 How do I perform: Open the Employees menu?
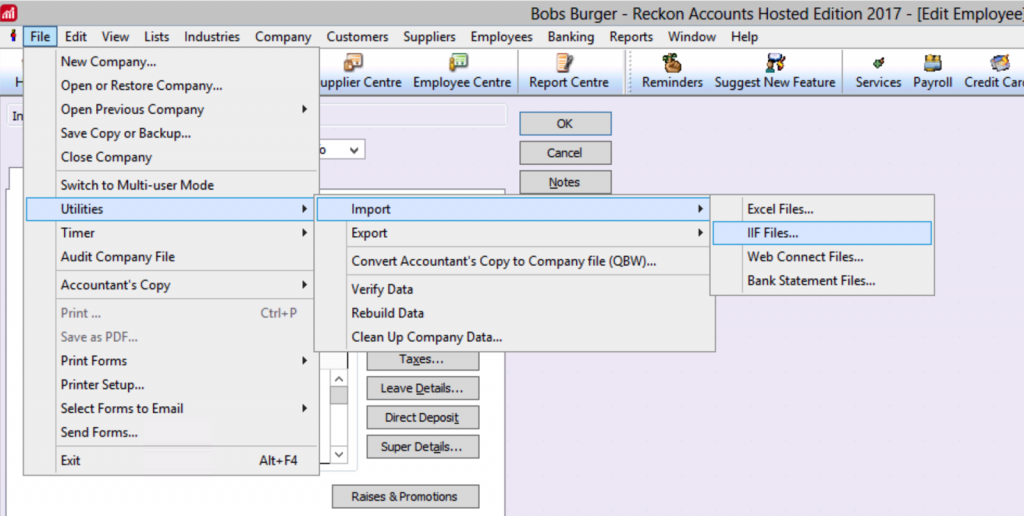(x=502, y=37)
